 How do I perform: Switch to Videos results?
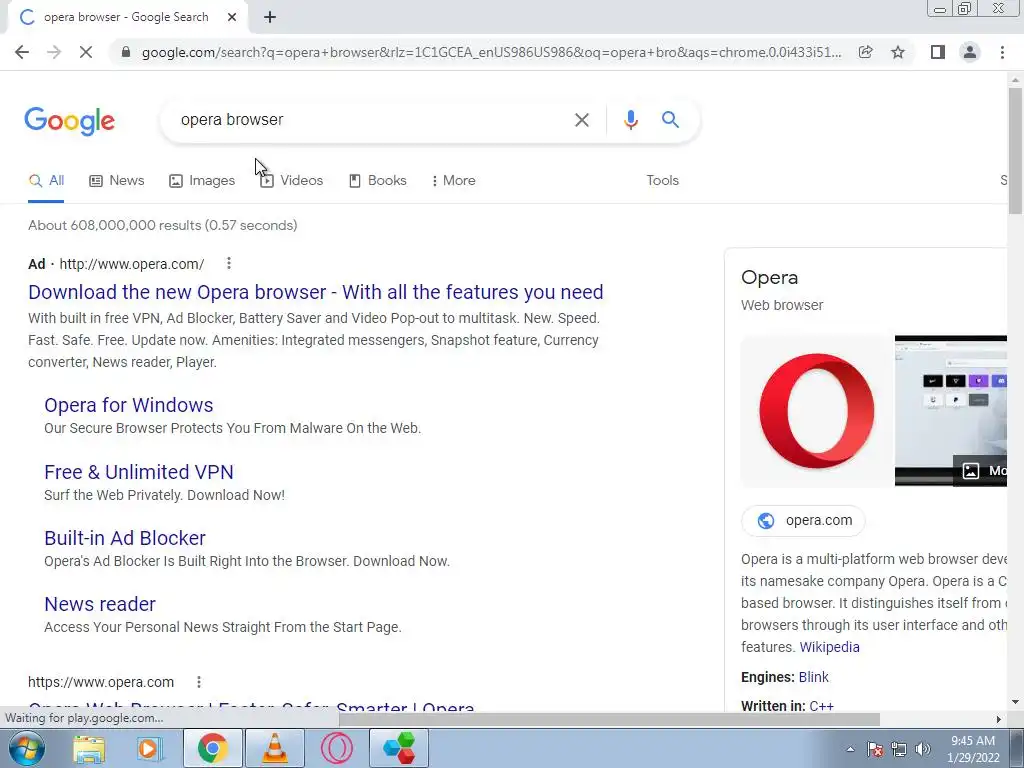point(291,181)
